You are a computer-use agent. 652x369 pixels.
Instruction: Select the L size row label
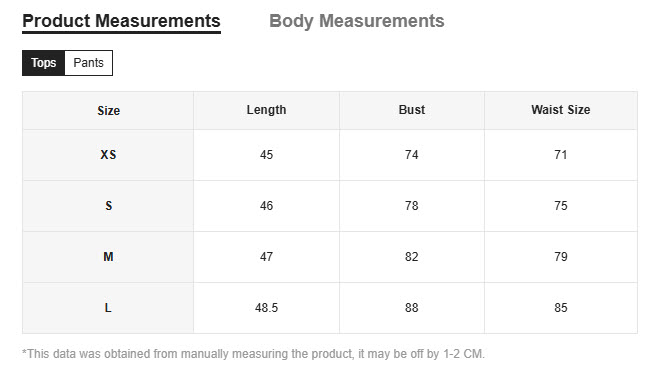pos(108,308)
